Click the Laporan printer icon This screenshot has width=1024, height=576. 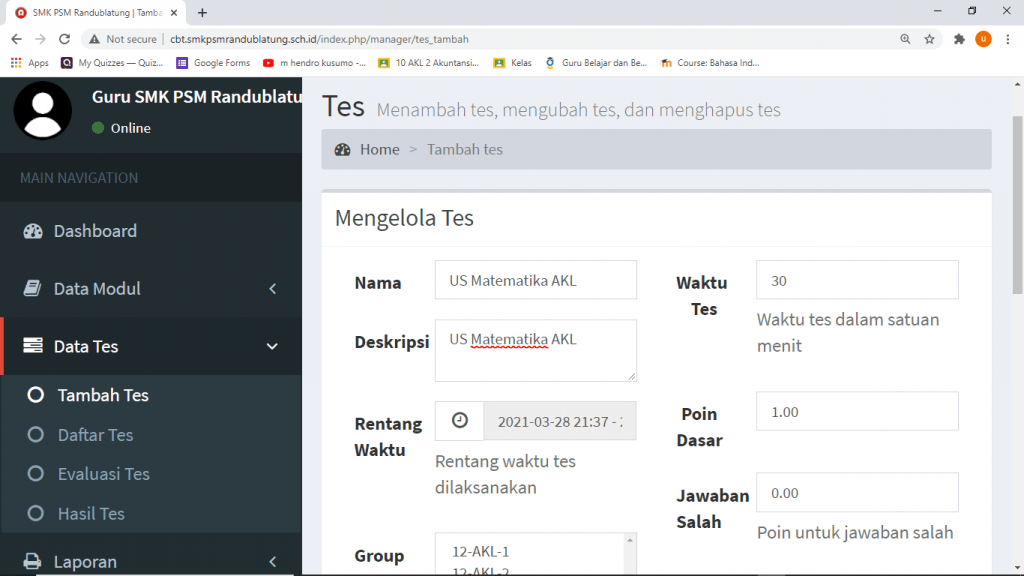(32, 562)
